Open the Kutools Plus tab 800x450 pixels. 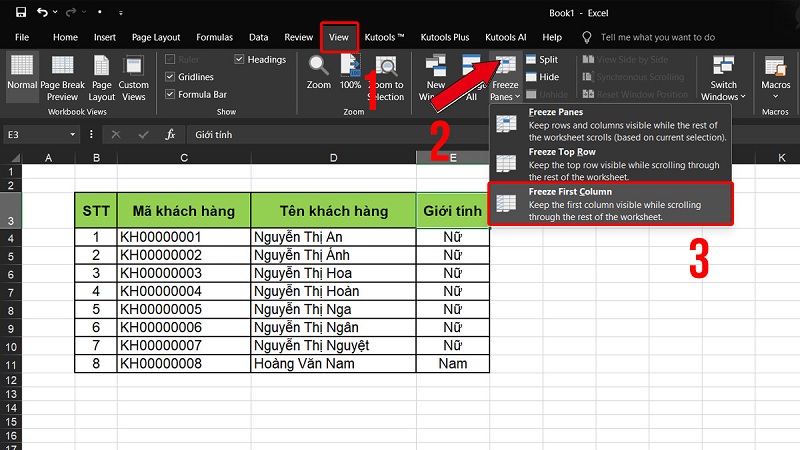[445, 37]
